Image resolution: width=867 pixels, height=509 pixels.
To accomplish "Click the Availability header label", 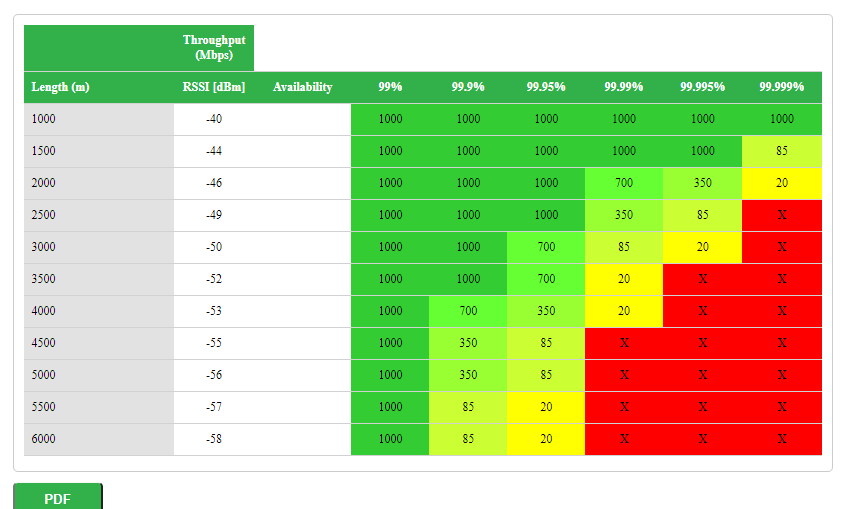I will click(302, 87).
